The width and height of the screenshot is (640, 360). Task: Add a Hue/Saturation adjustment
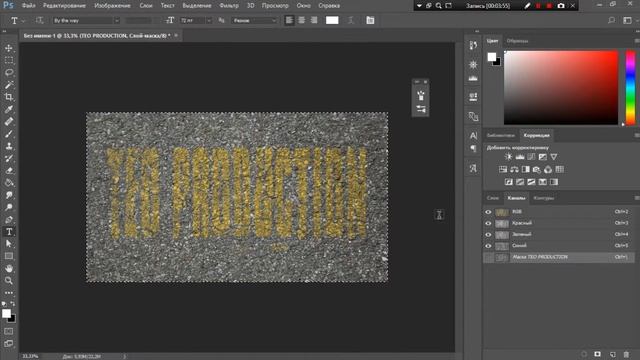point(503,169)
